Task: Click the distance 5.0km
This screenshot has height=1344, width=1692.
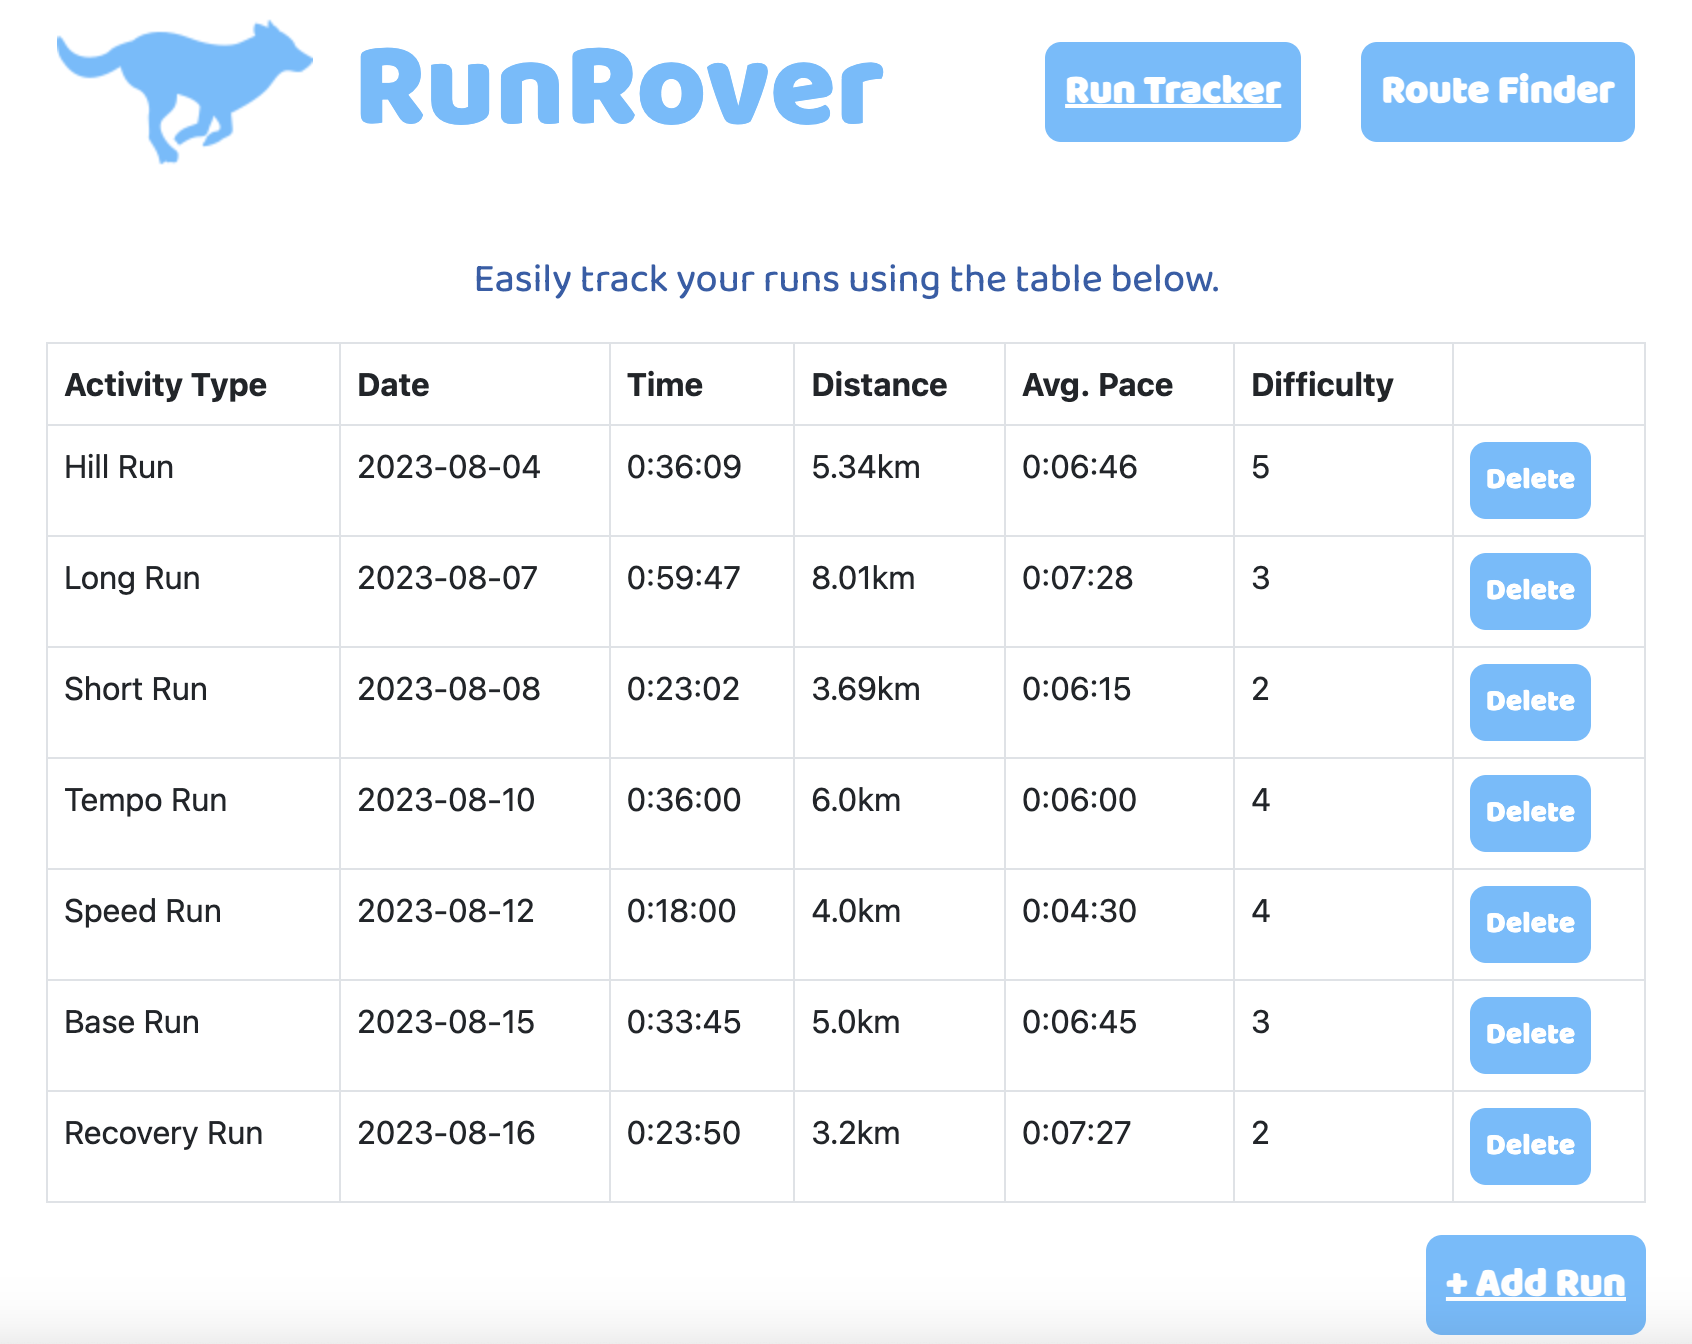Action: click(x=856, y=1022)
